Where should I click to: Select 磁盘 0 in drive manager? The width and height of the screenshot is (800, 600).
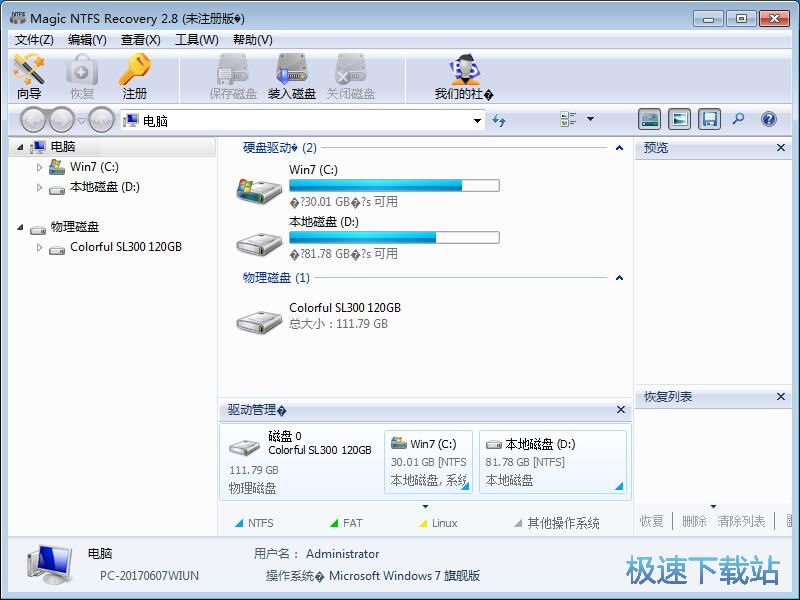301,462
